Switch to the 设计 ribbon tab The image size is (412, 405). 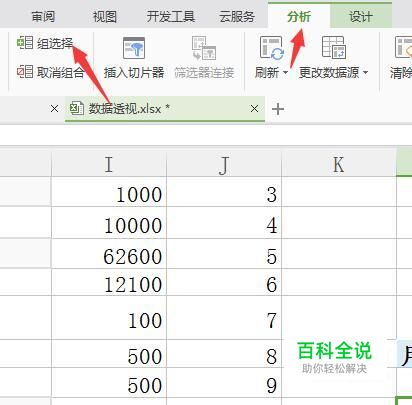click(x=361, y=16)
